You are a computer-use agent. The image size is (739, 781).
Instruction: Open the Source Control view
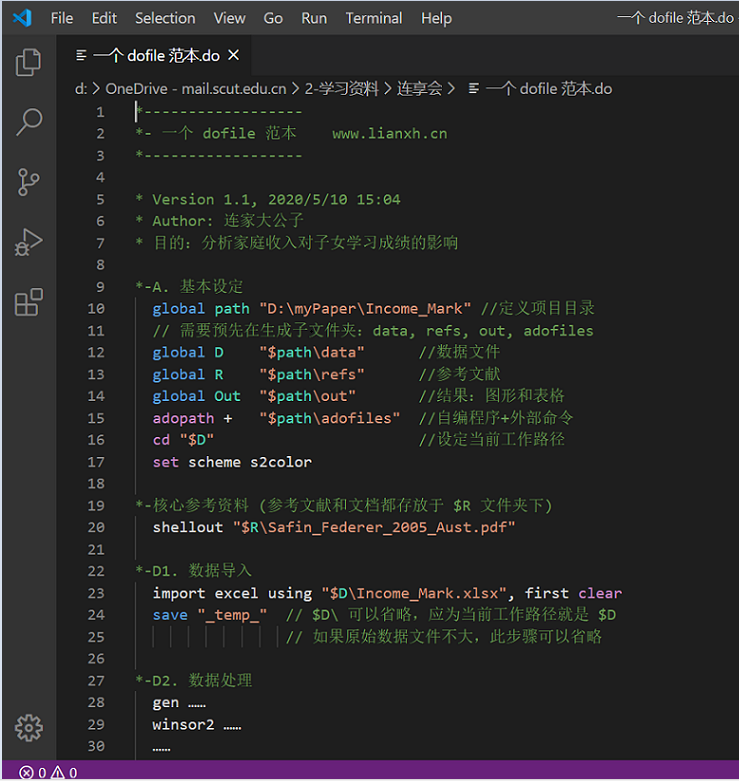pos(28,182)
